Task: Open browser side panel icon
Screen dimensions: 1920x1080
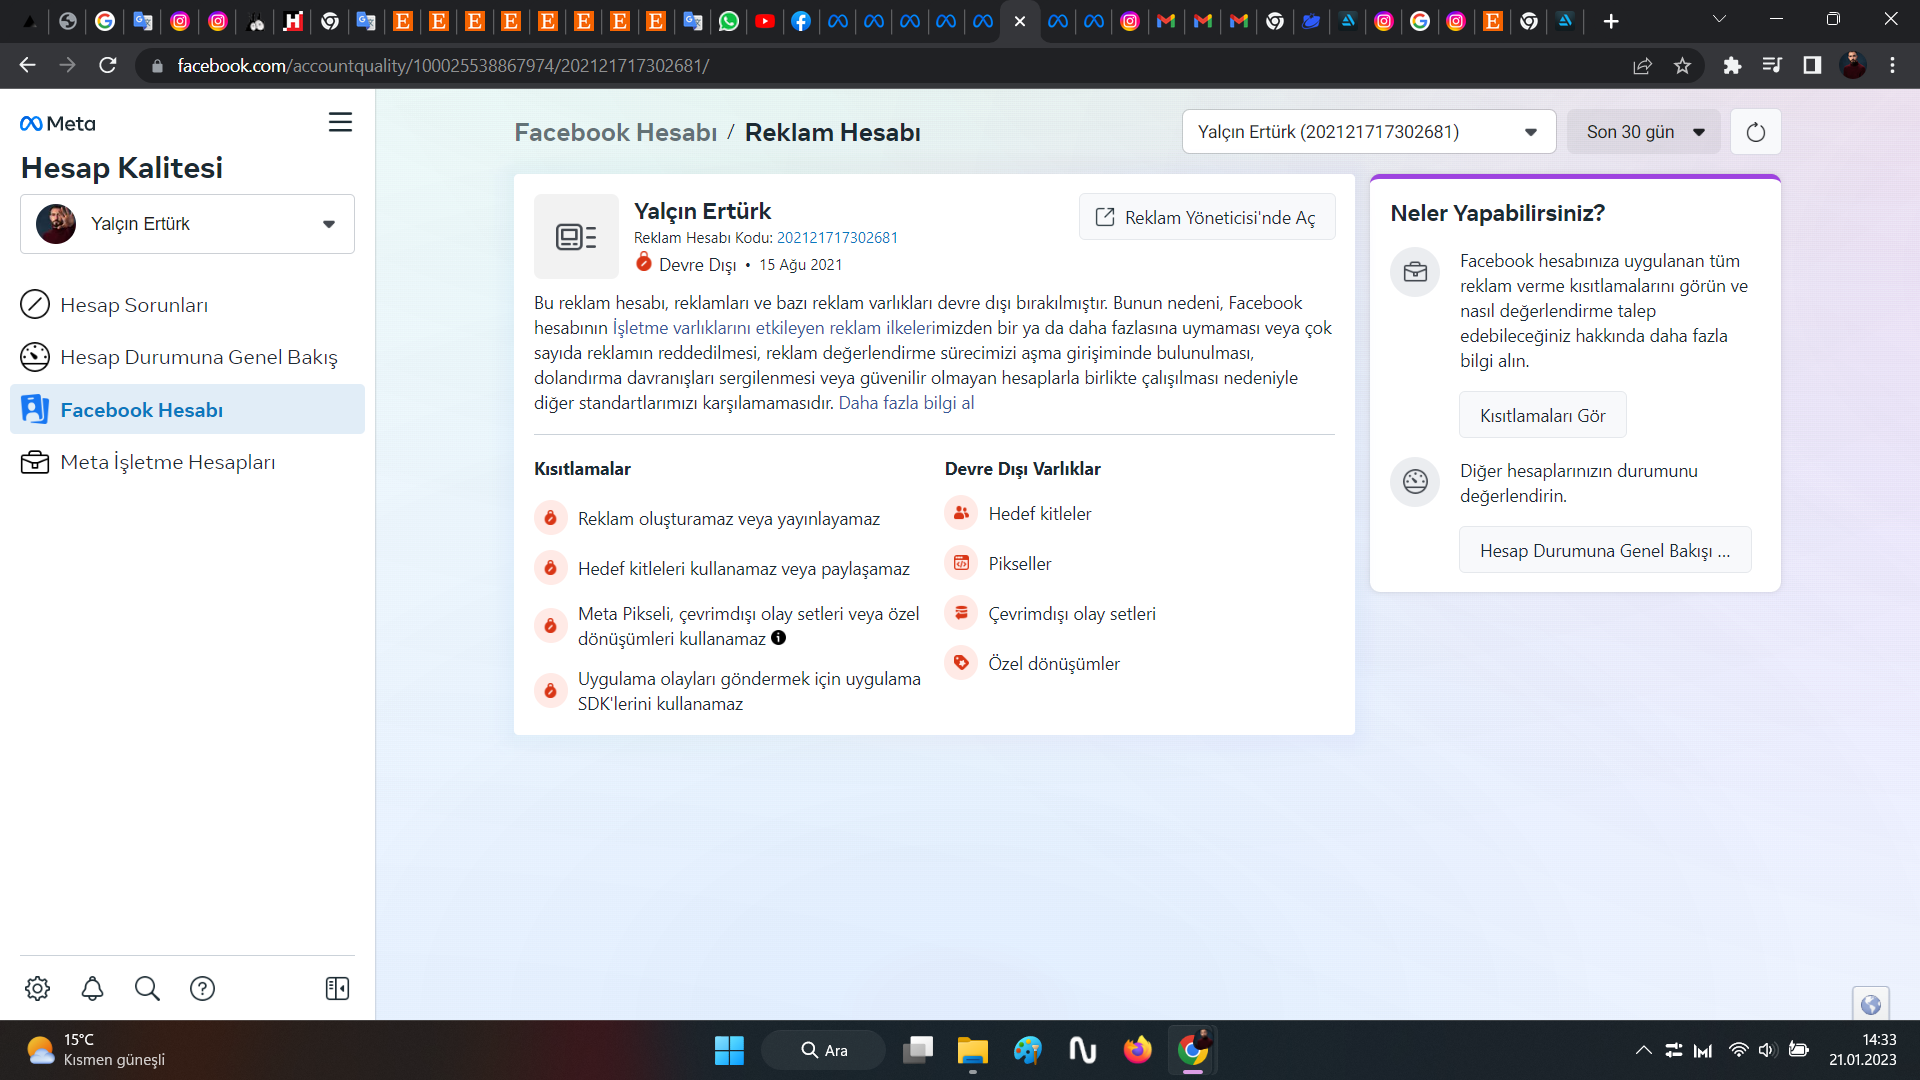Action: (1812, 65)
